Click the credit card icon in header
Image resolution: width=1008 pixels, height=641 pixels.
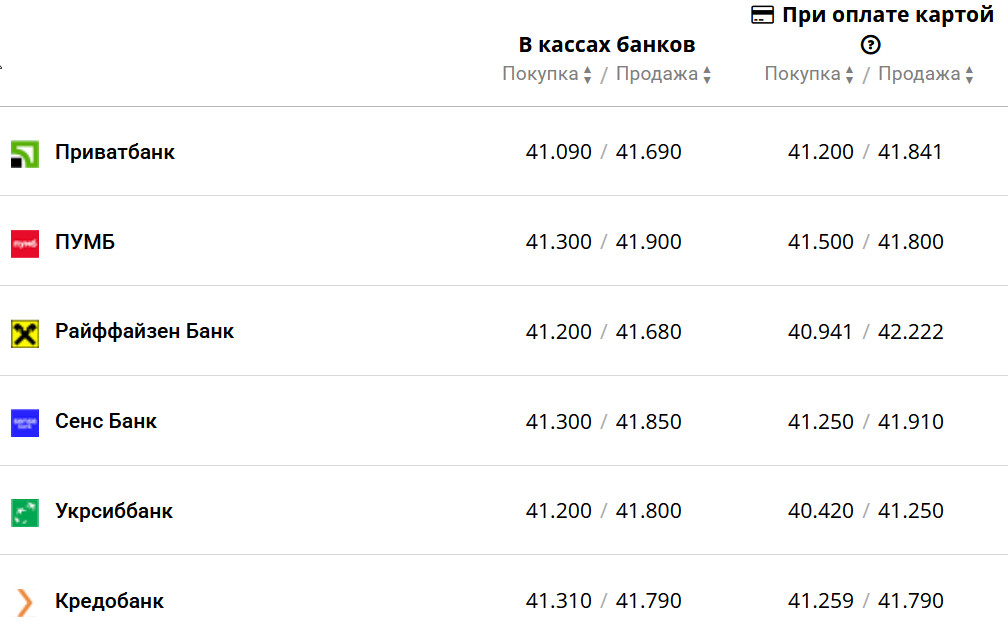tap(763, 15)
